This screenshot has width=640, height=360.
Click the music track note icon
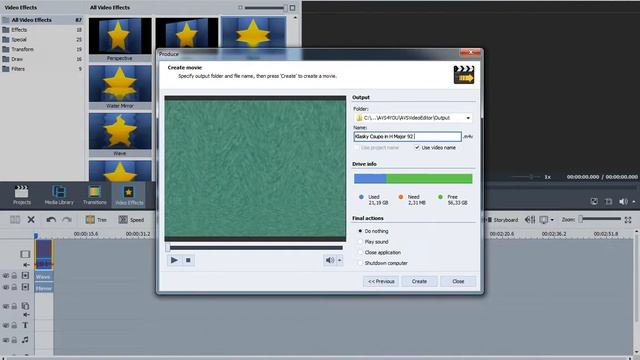click(25, 340)
